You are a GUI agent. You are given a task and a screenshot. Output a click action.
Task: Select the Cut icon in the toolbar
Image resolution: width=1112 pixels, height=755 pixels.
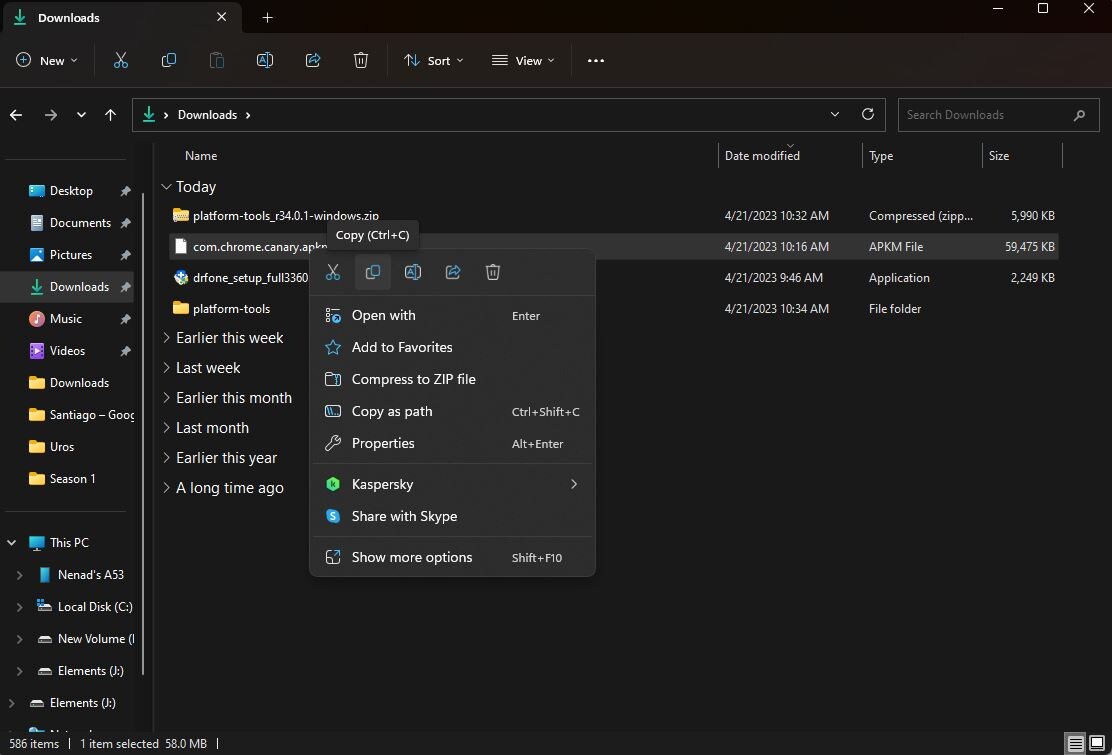(x=121, y=60)
